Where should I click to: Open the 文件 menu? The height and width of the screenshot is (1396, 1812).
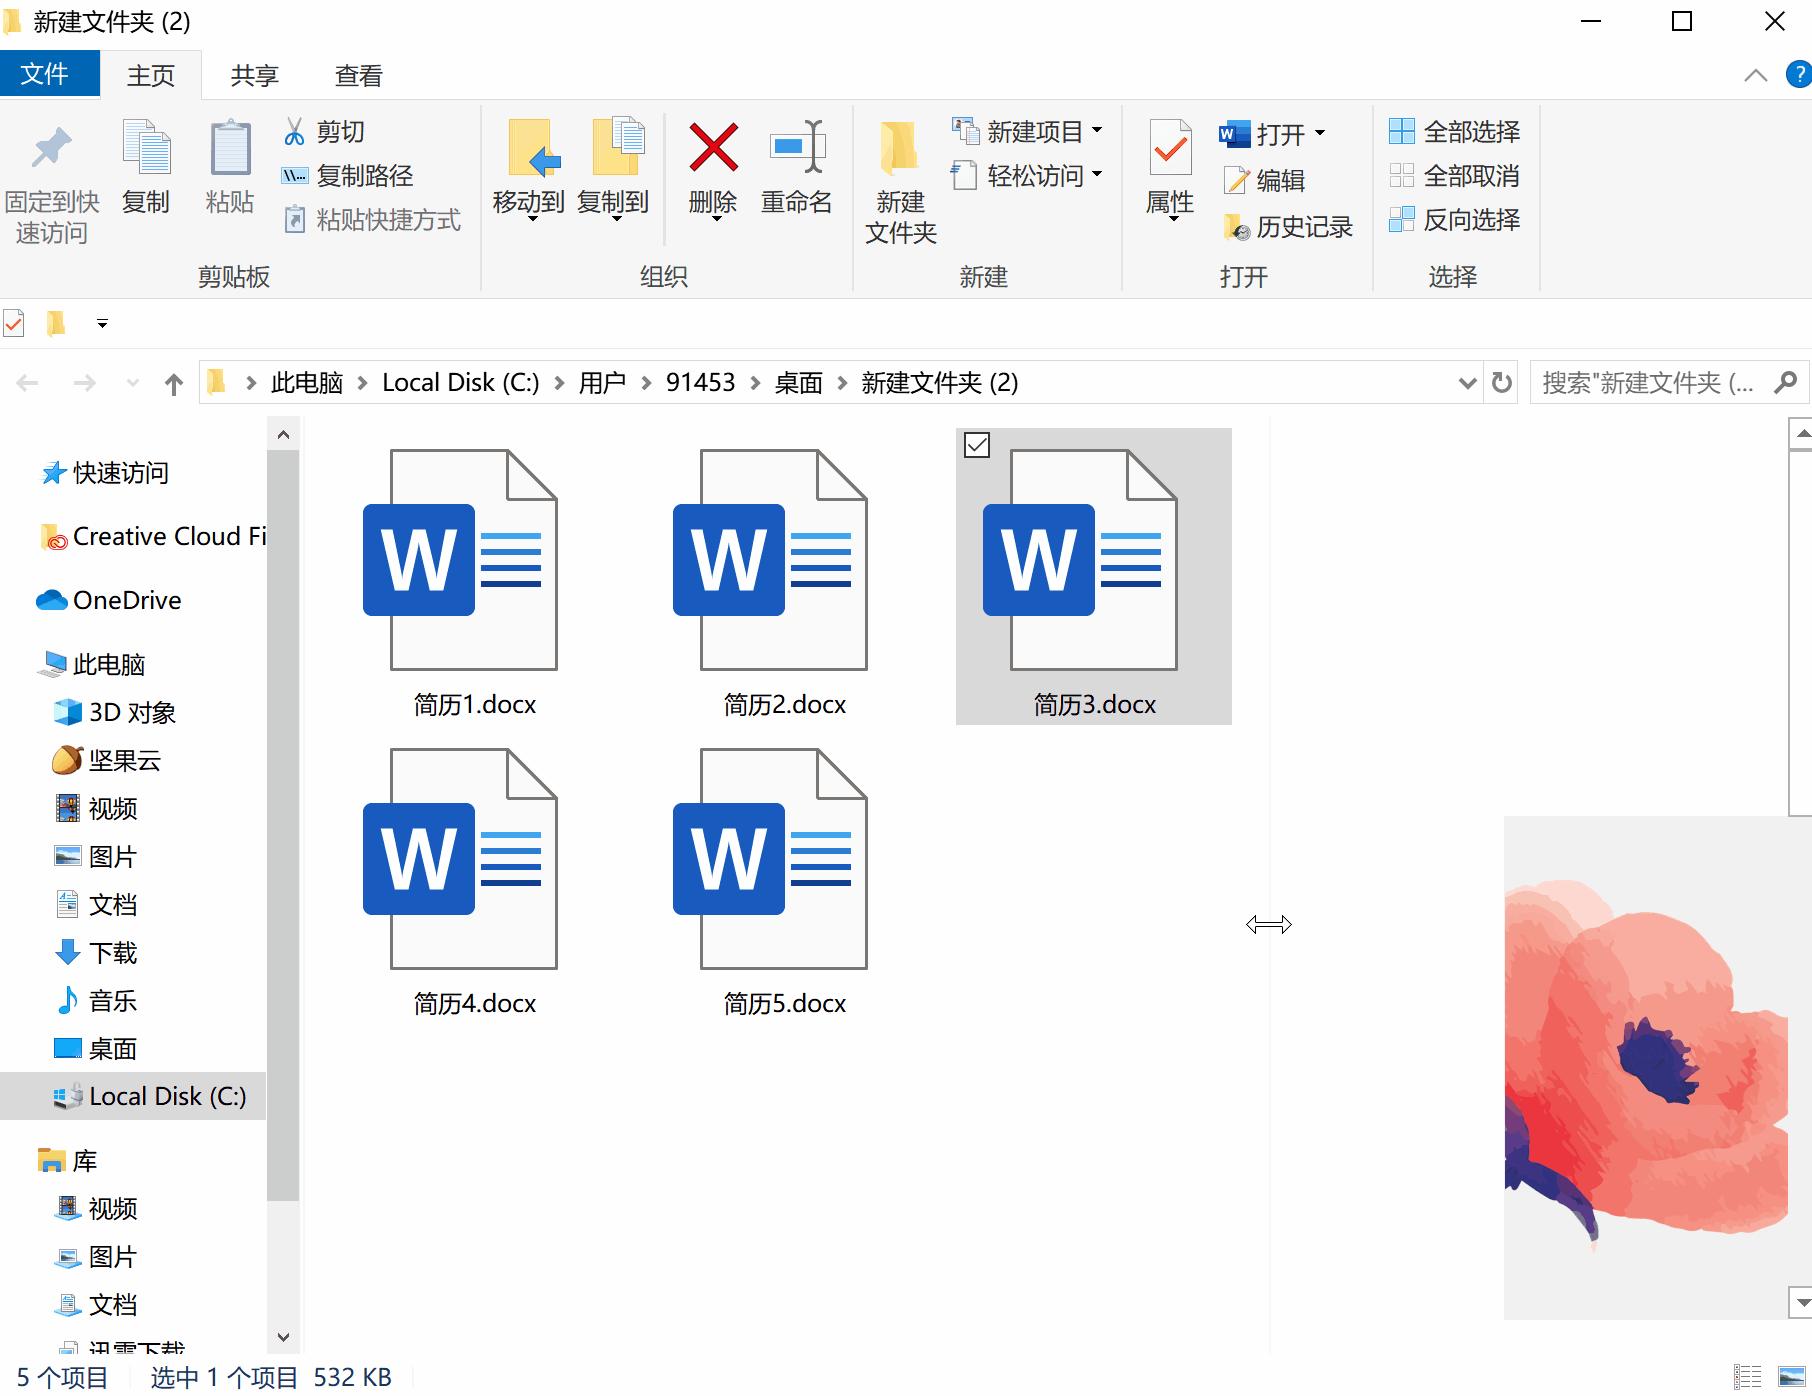click(50, 75)
